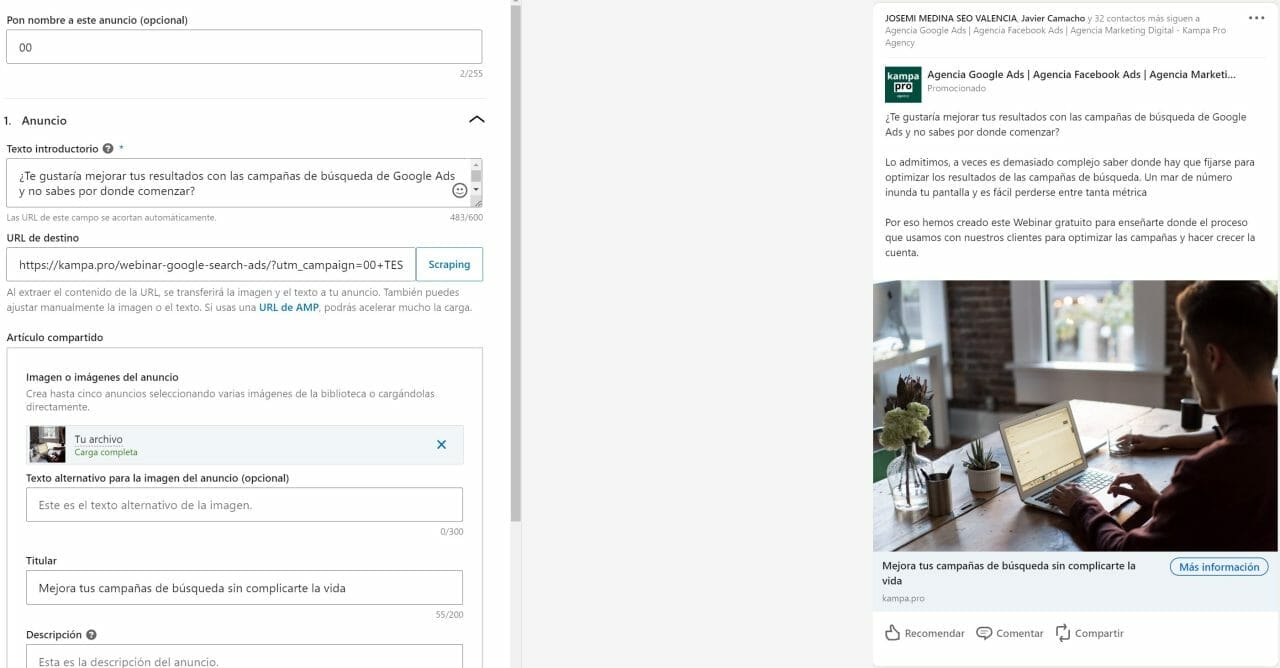Click the alt text field for the ad image

click(x=245, y=504)
